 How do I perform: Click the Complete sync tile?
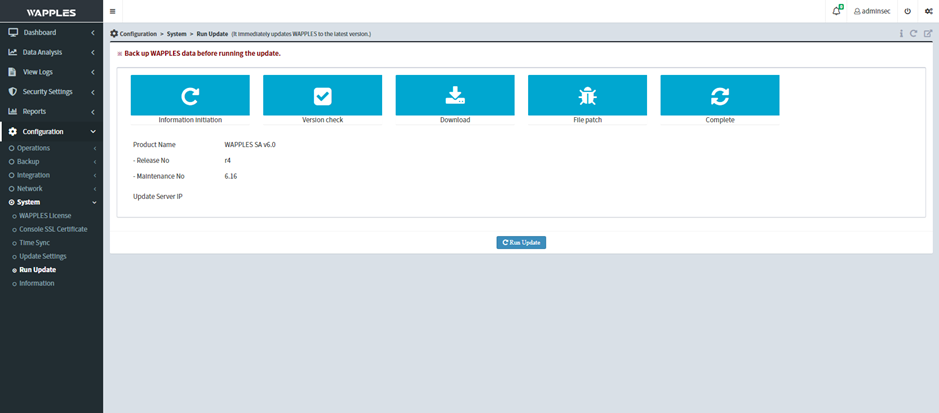click(719, 96)
